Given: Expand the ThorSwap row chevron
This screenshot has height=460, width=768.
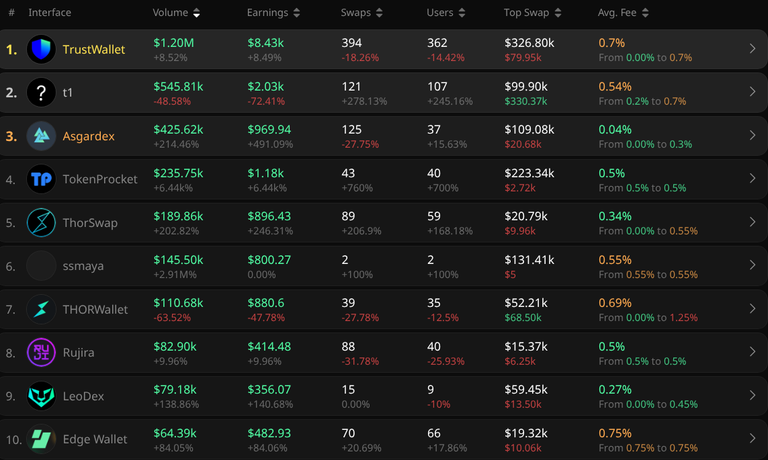Looking at the screenshot, I should click(x=752, y=222).
